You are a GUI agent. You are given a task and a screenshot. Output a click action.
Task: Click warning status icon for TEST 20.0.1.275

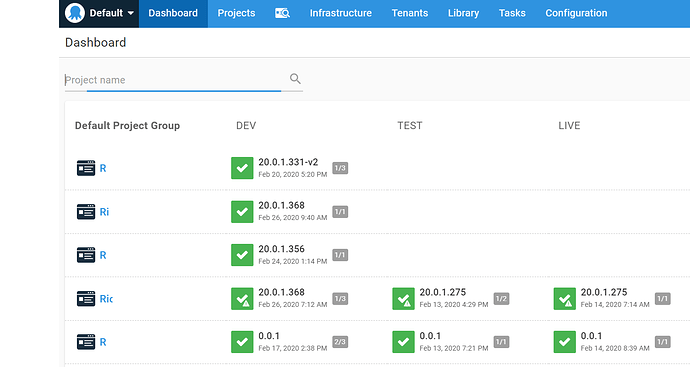pyautogui.click(x=404, y=298)
